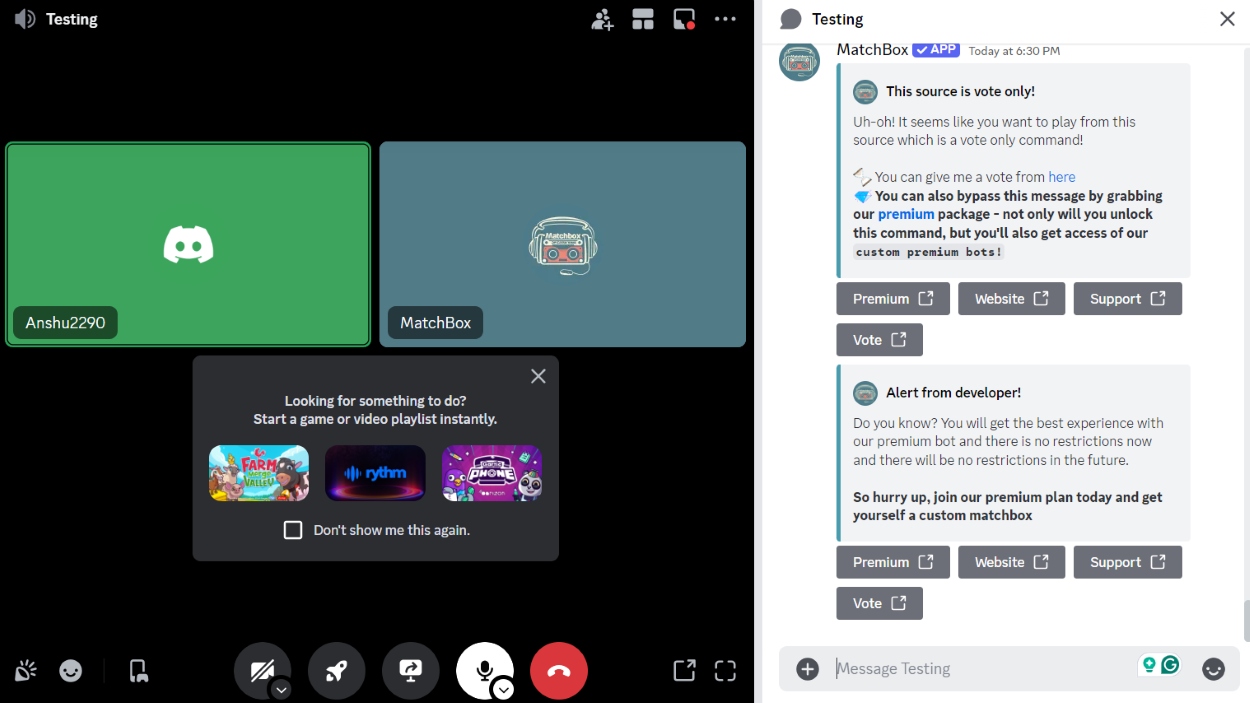Mute yourself with the microphone button
Image resolution: width=1250 pixels, height=703 pixels.
point(485,670)
